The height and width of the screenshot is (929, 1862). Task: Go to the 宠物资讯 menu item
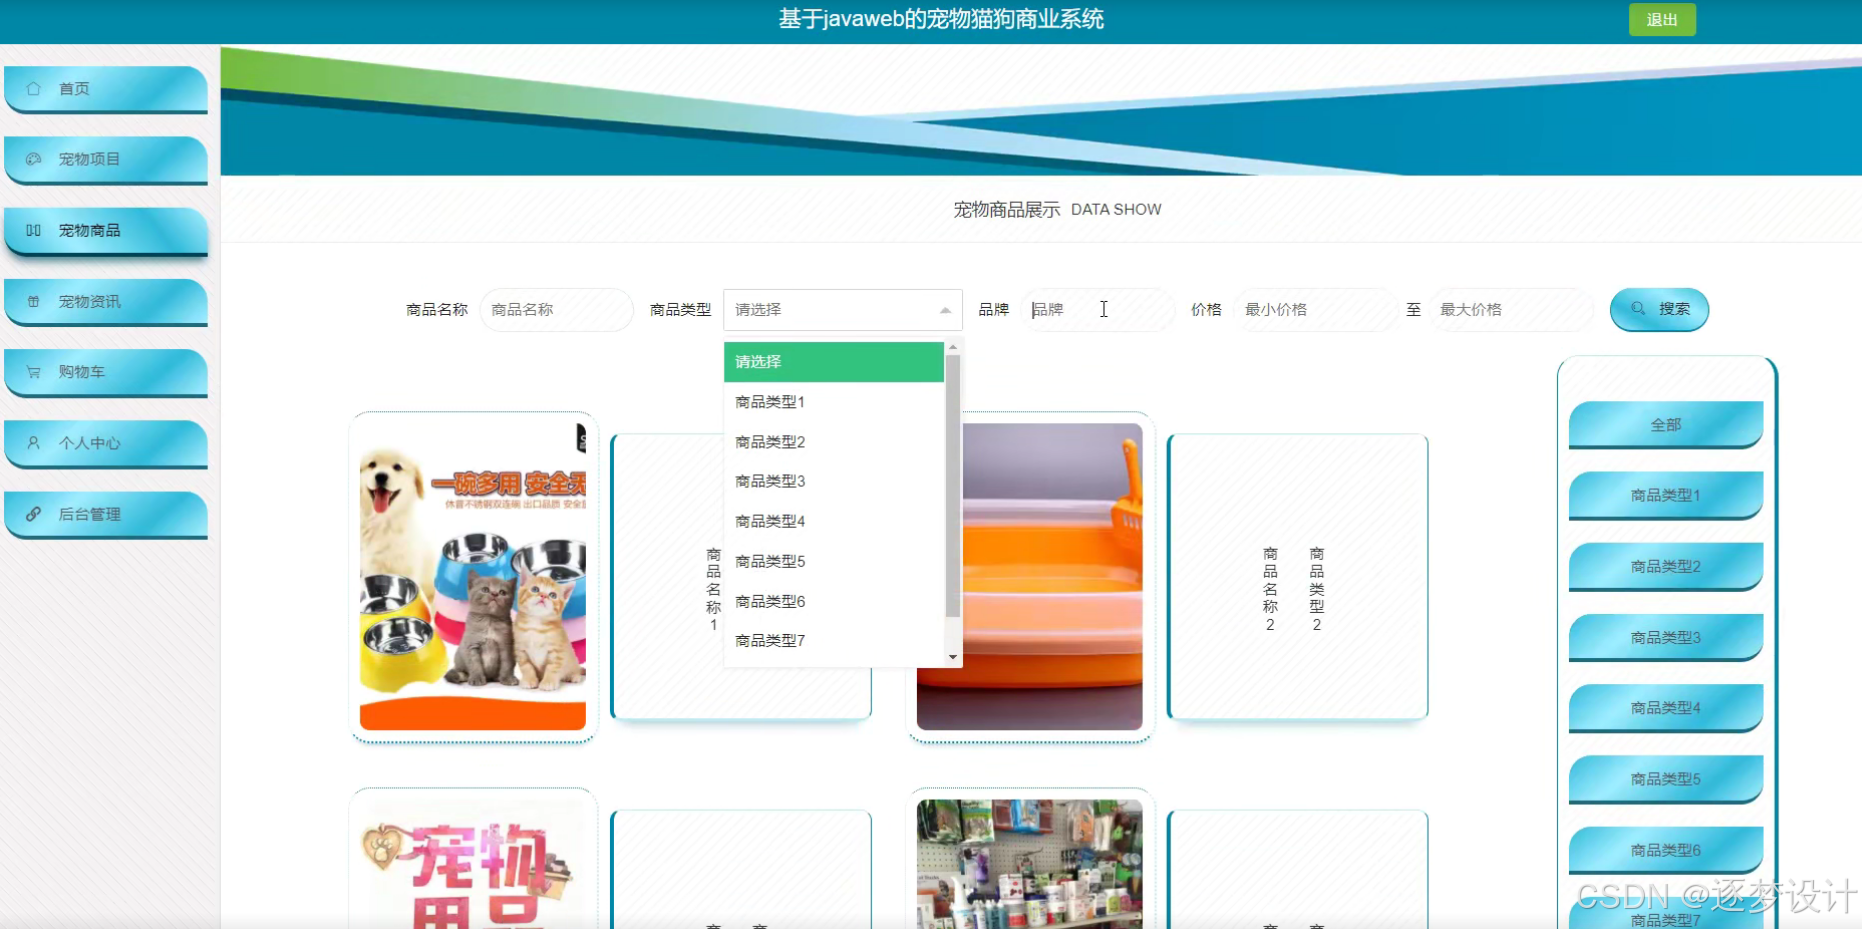(x=106, y=302)
